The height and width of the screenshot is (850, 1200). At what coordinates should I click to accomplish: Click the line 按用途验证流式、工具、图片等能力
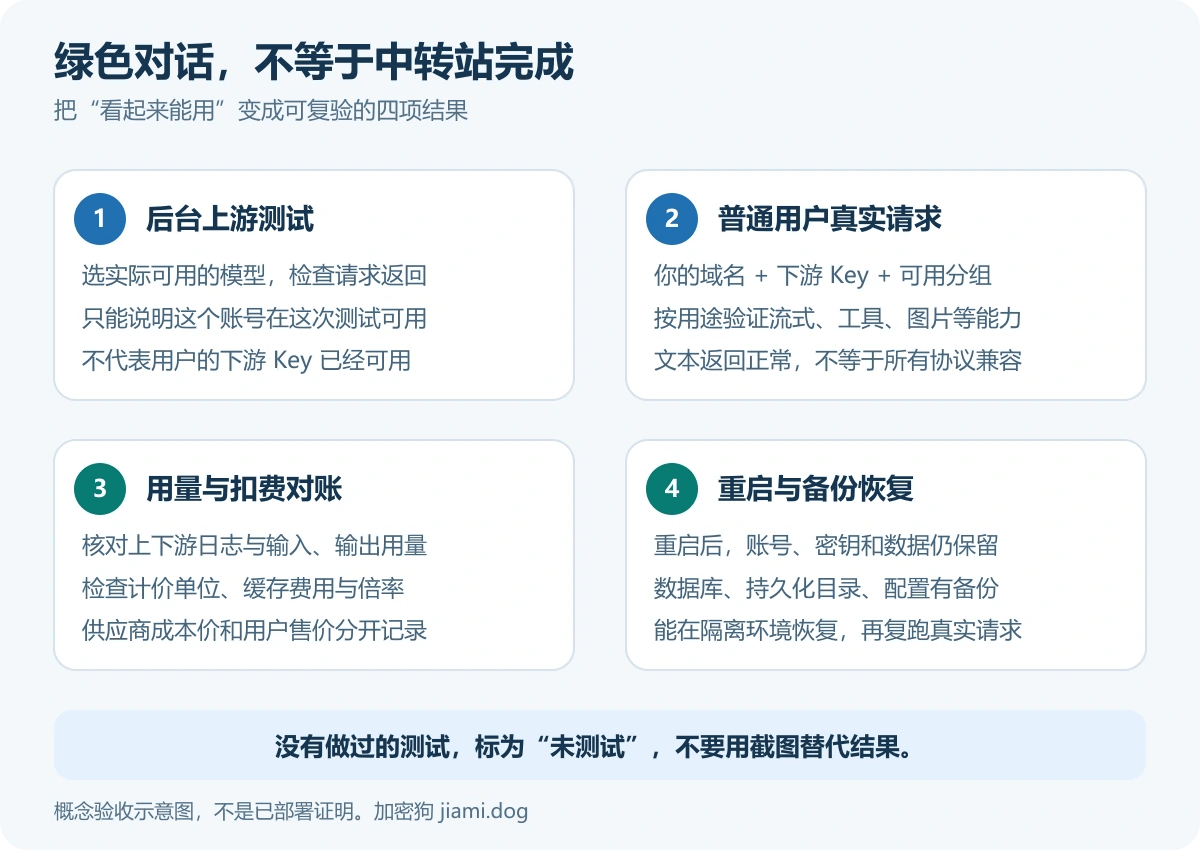pos(838,318)
